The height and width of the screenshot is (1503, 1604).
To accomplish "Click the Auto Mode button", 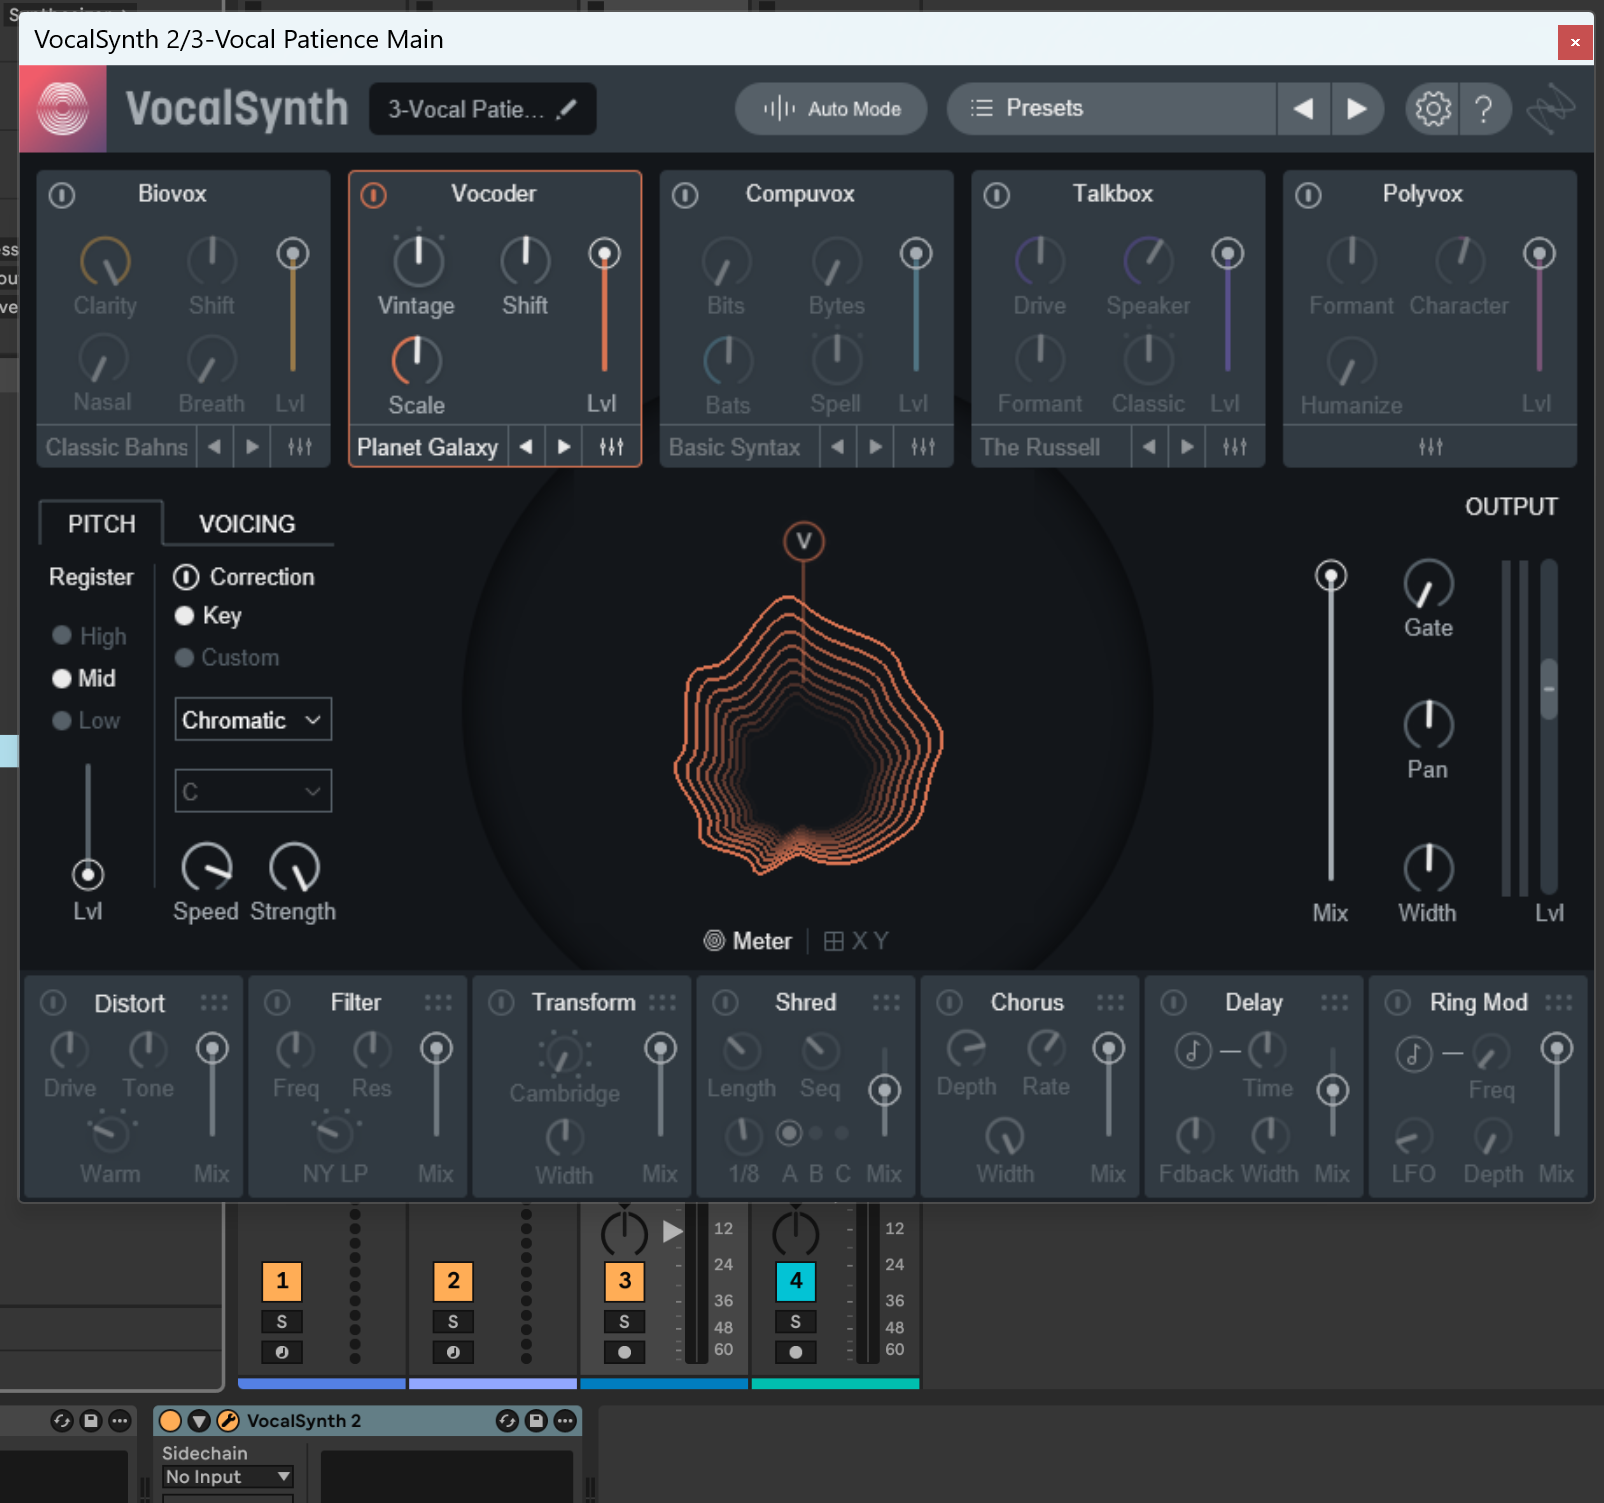I will coord(832,108).
